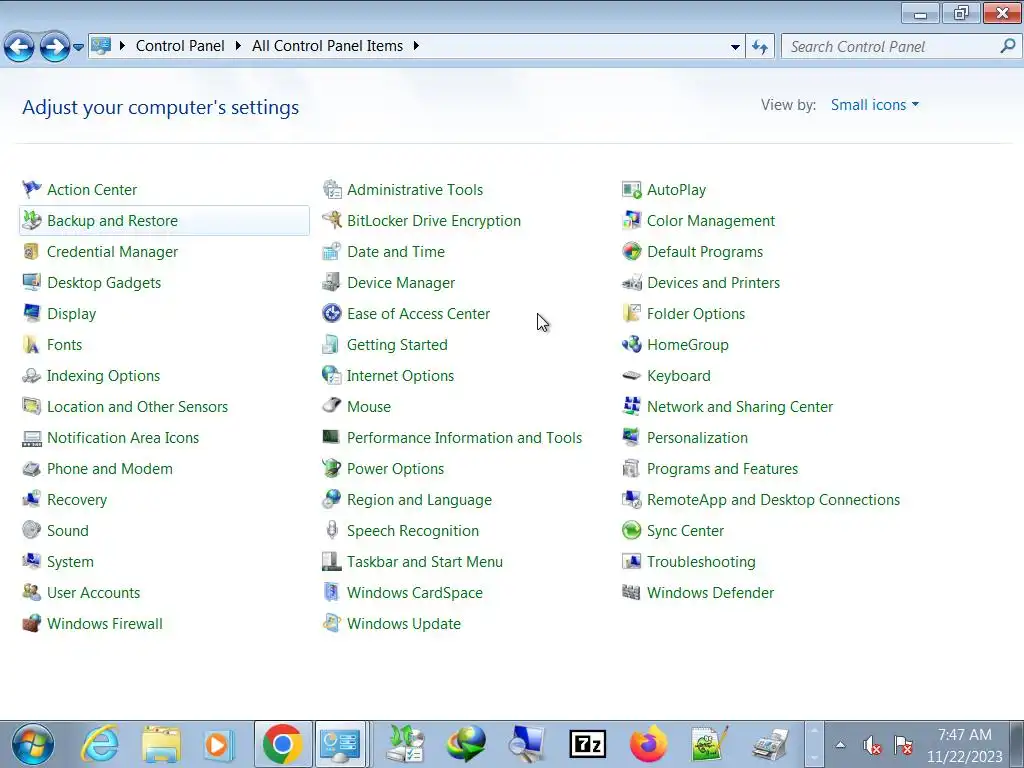Click the Default Programs icon
This screenshot has width=1024, height=768.
pos(632,251)
